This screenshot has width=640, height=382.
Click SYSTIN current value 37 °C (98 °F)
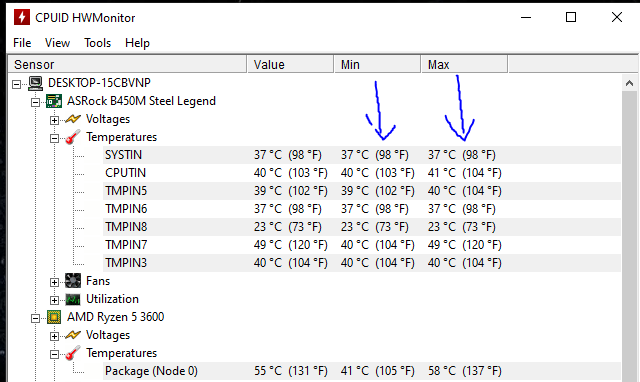pos(288,155)
